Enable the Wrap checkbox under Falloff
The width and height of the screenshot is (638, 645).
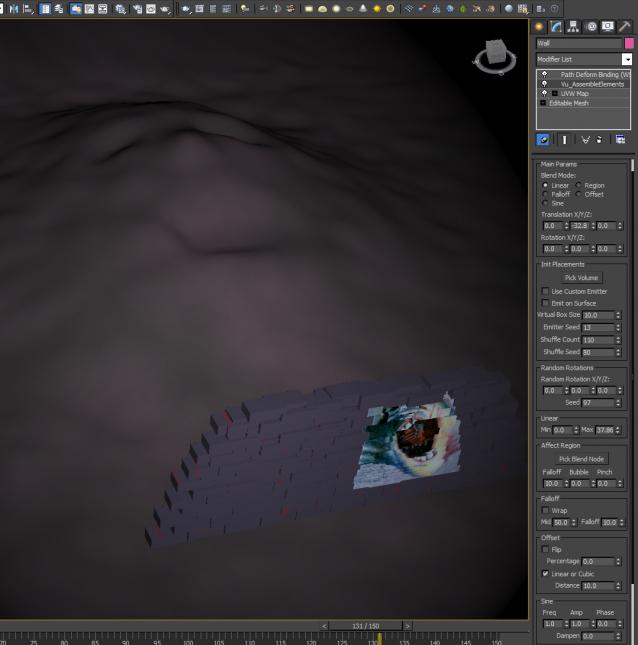545,510
